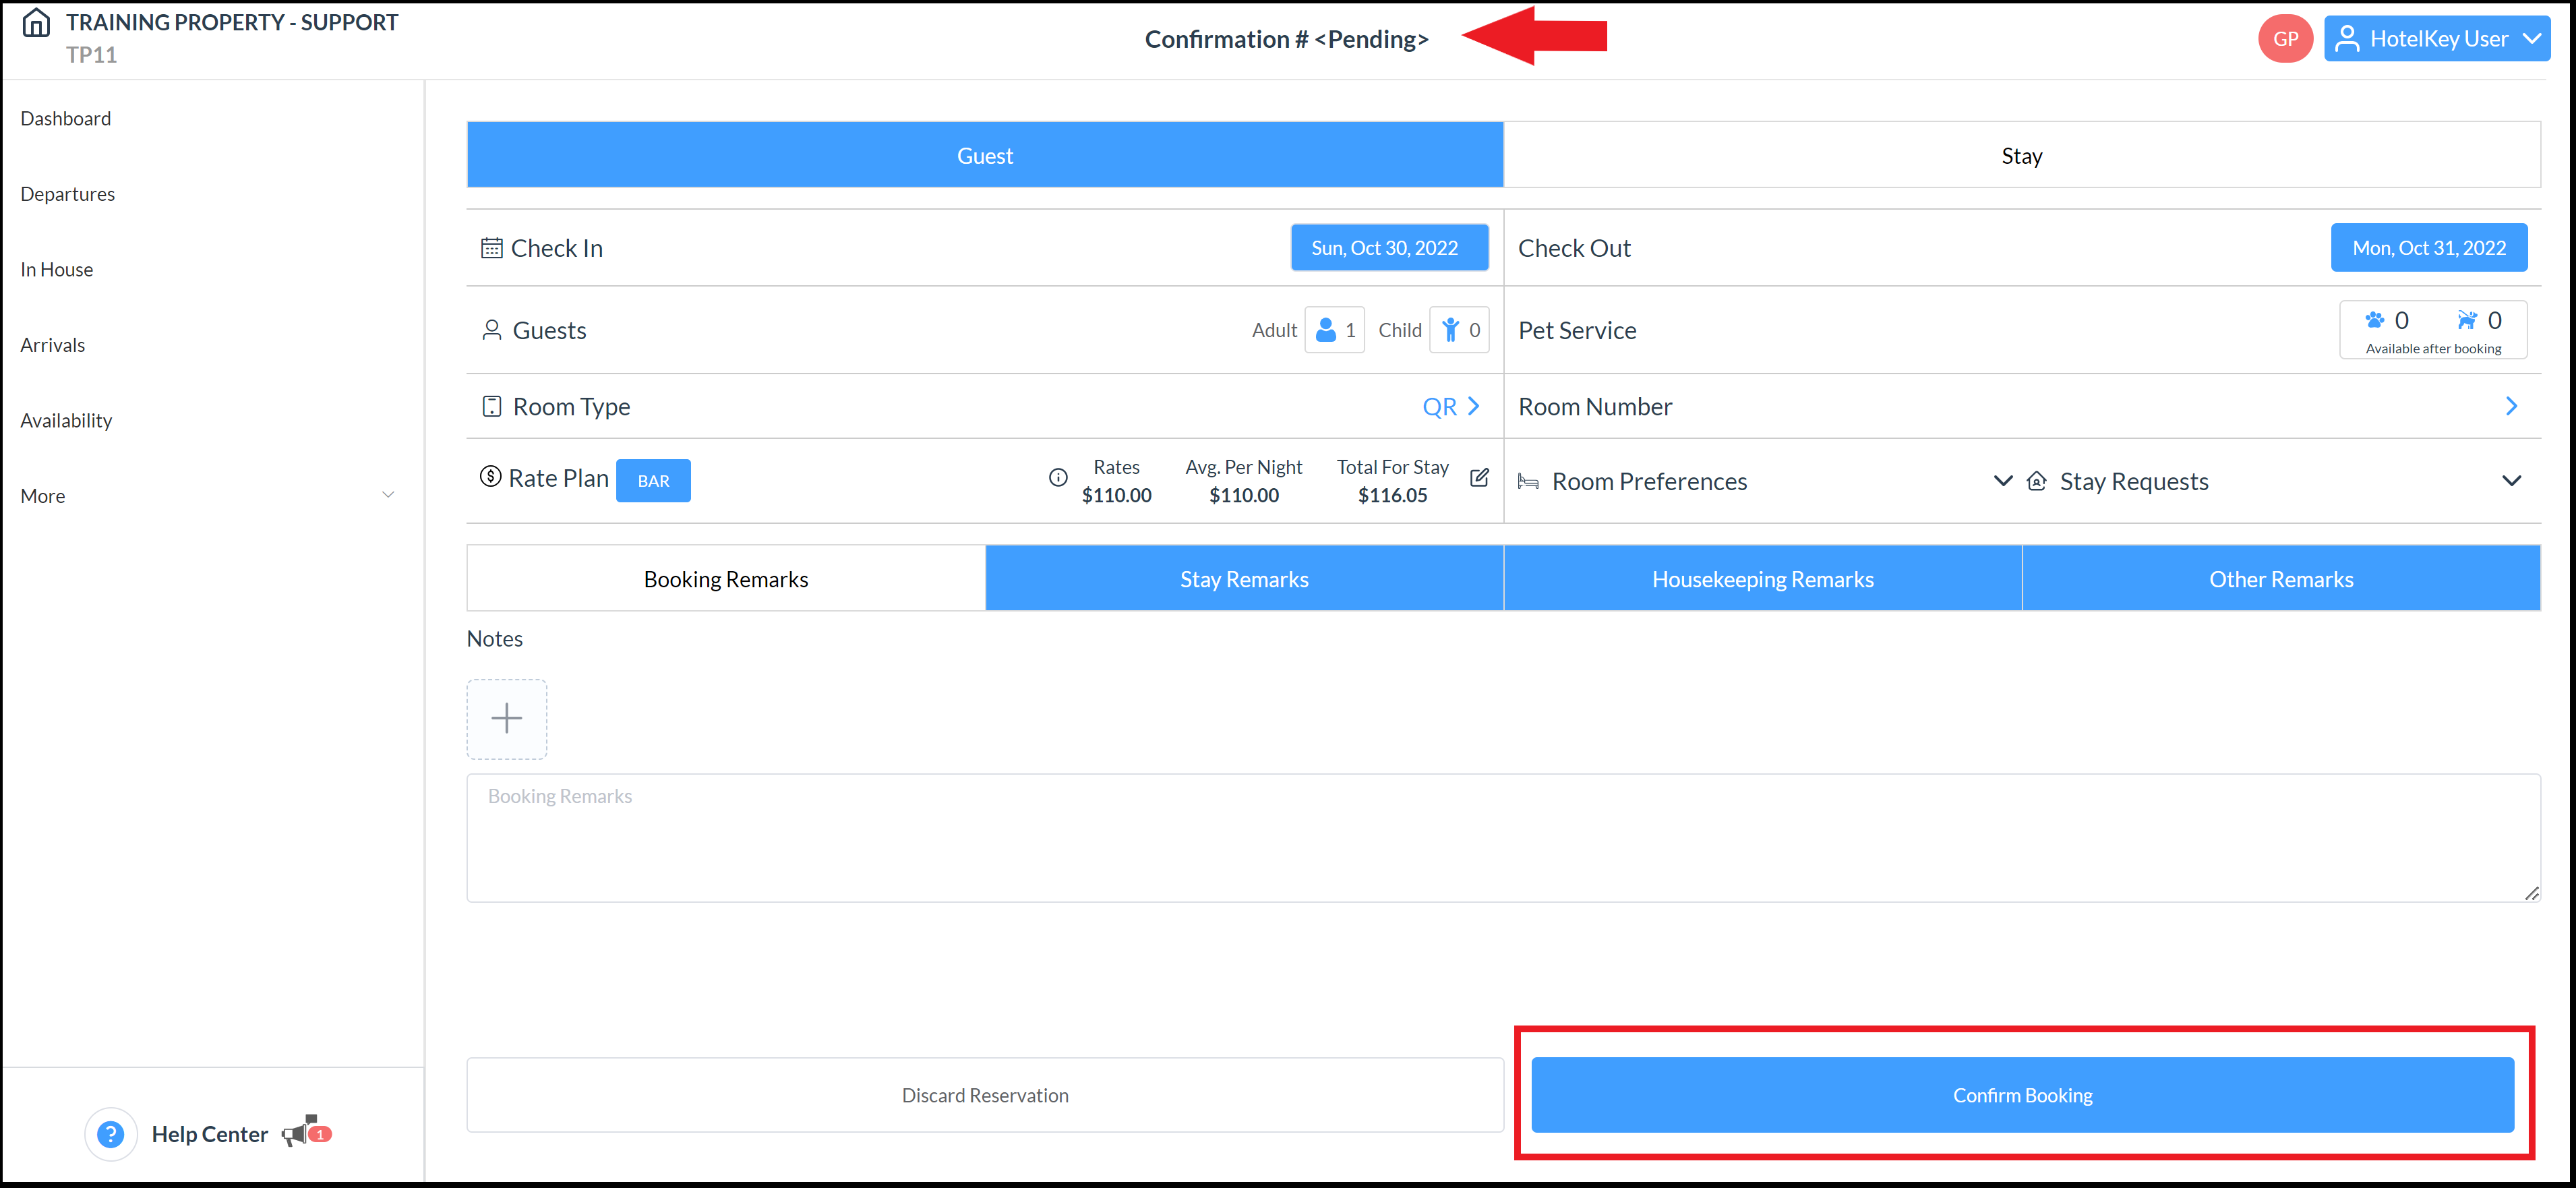Open the Help Center question mark icon
Image resolution: width=2576 pixels, height=1188 pixels.
tap(110, 1133)
